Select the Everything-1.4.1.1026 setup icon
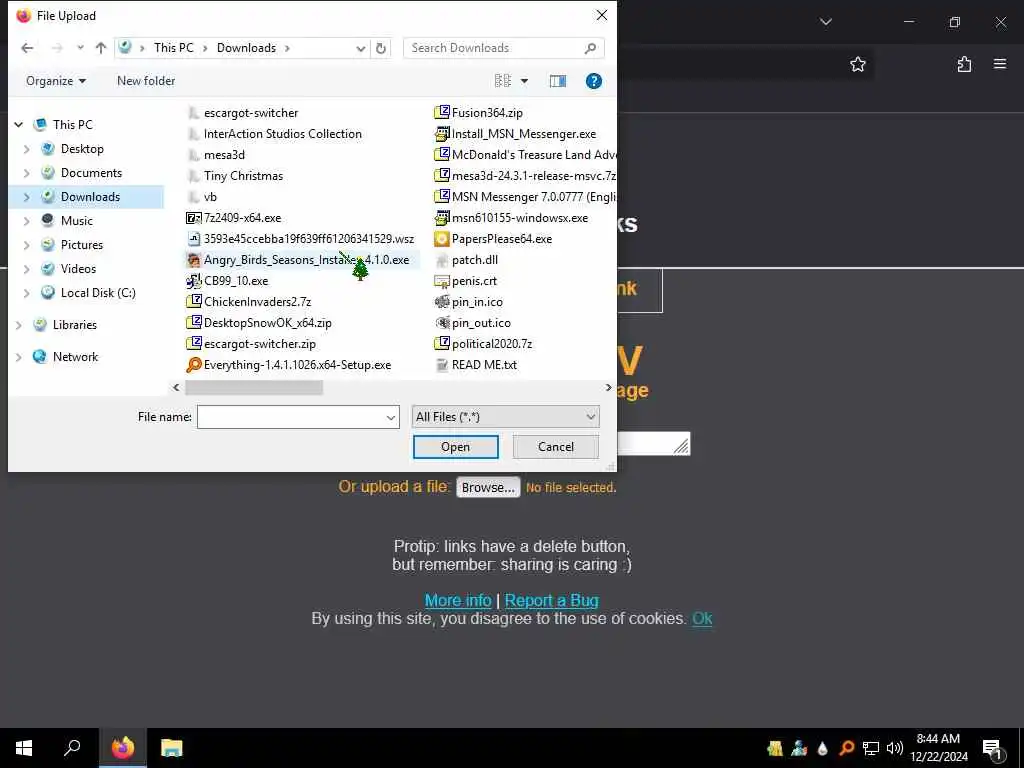The height and width of the screenshot is (768, 1024). point(194,365)
